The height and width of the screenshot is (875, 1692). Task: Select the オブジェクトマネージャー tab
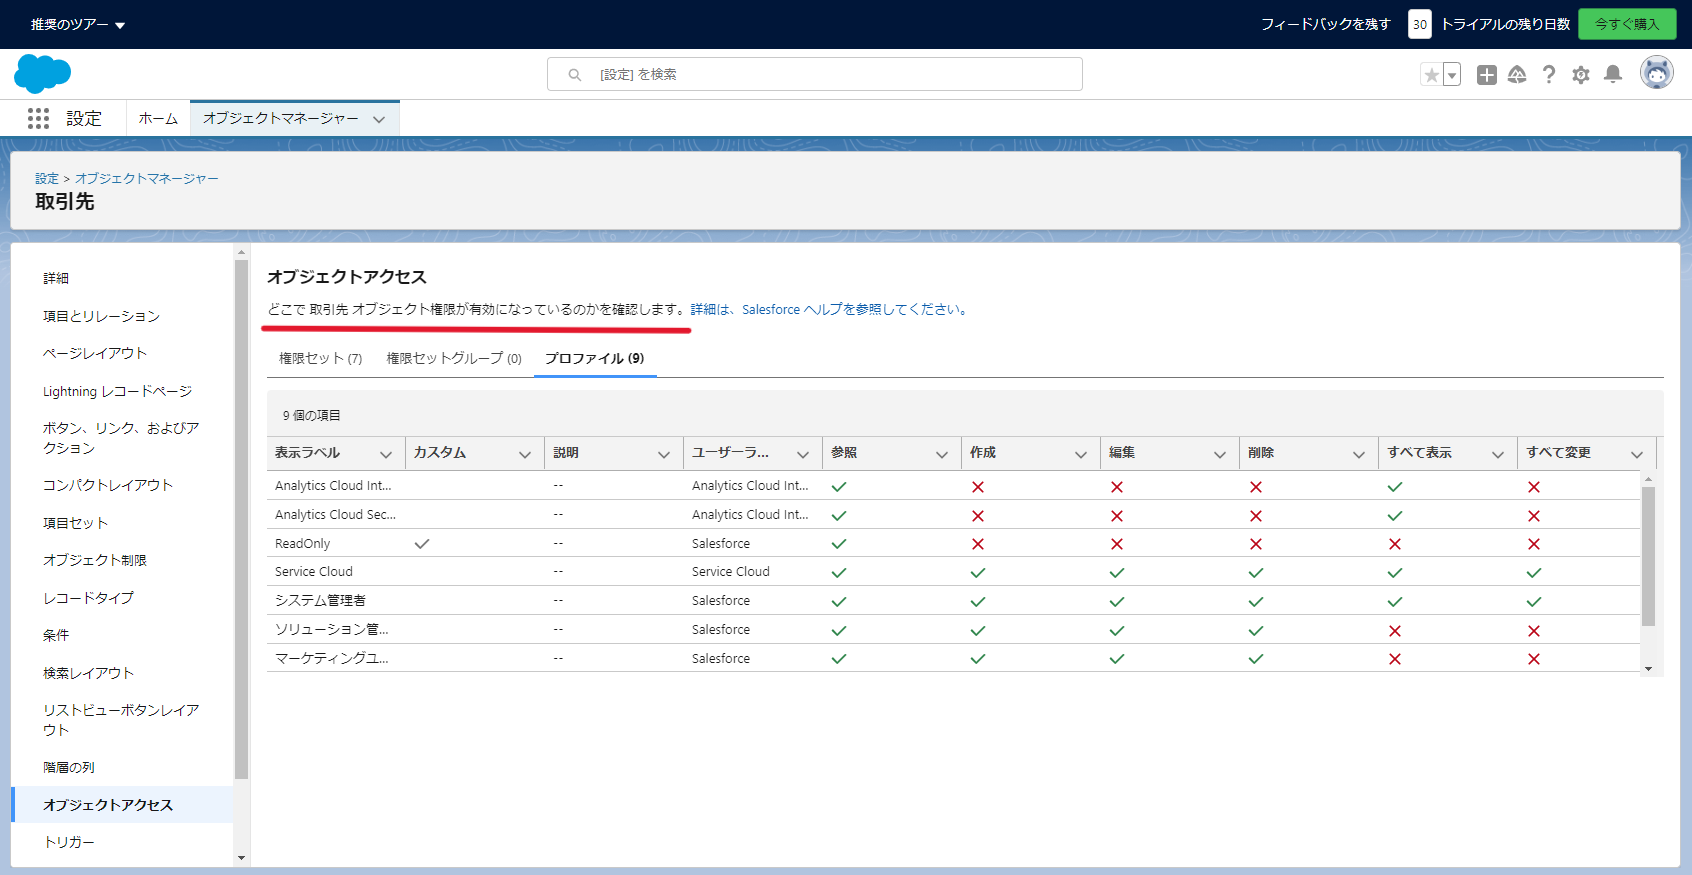(x=281, y=119)
